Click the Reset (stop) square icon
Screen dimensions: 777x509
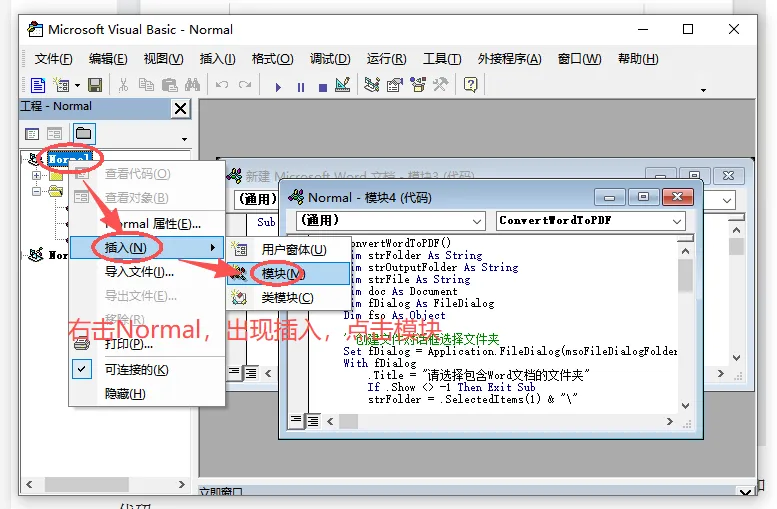(x=323, y=87)
